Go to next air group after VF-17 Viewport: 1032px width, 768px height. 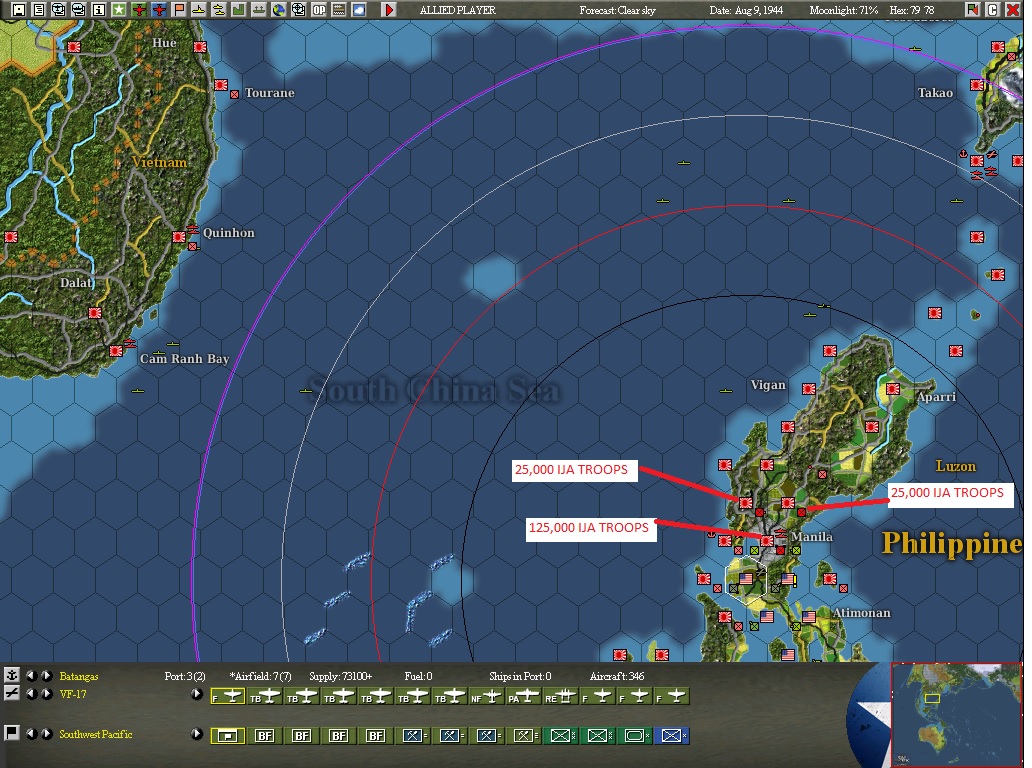tap(46, 693)
